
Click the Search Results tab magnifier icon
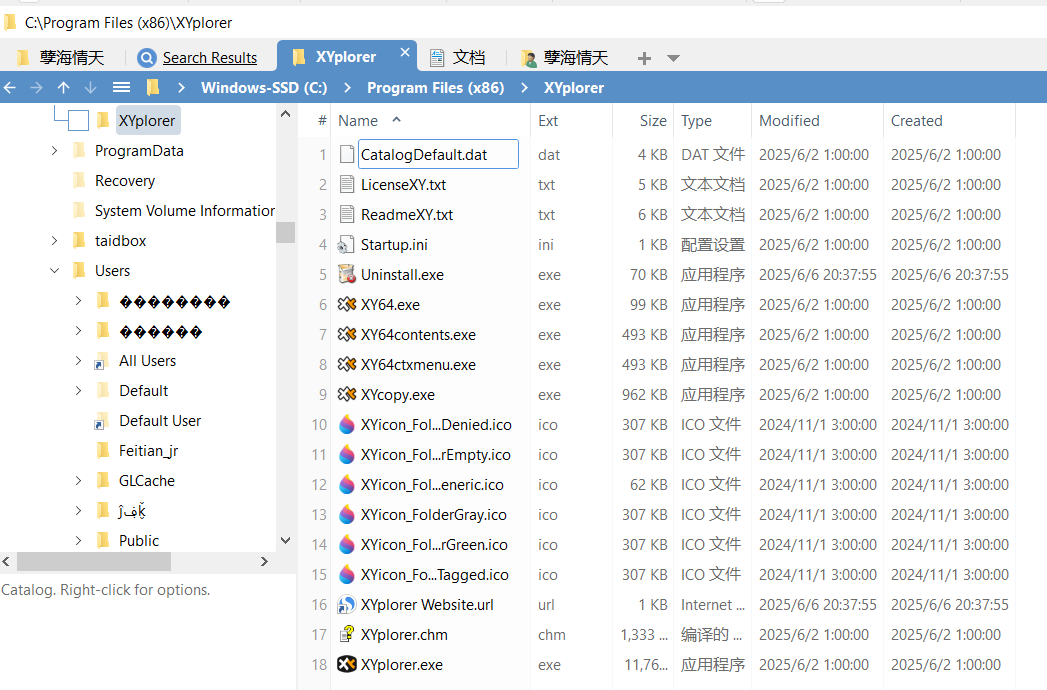pyautogui.click(x=147, y=58)
